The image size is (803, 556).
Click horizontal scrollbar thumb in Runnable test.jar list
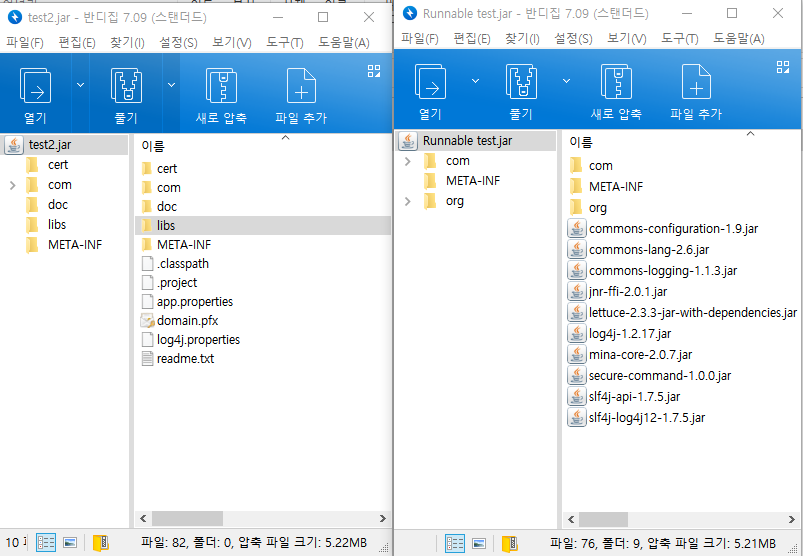603,520
